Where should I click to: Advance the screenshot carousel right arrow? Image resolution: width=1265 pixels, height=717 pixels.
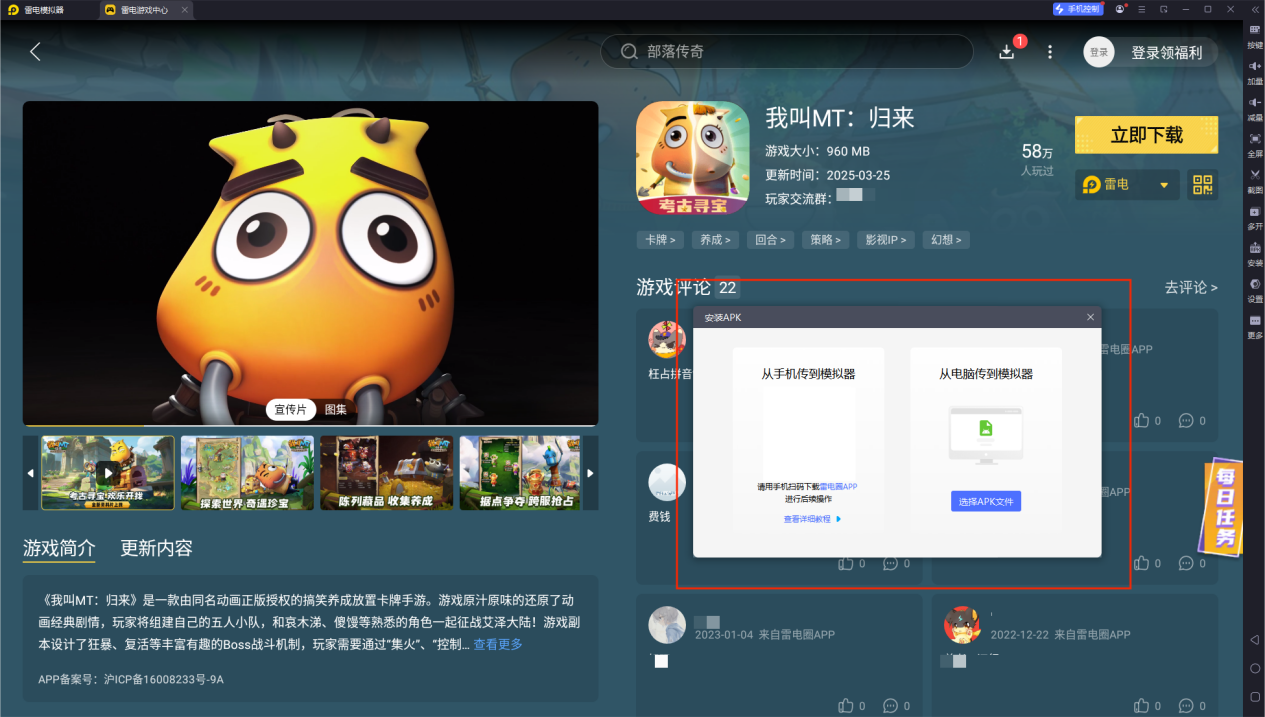pos(590,473)
